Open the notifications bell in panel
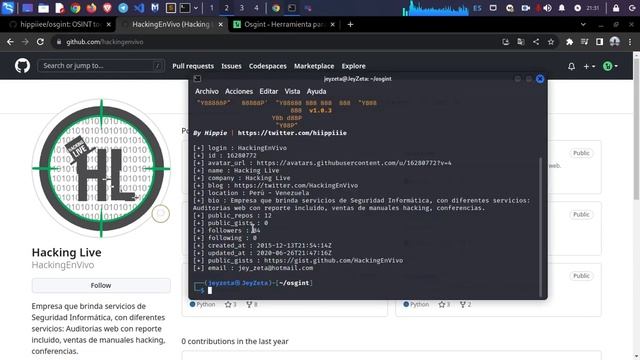Viewport: 640px width, 360px height. coord(562,8)
